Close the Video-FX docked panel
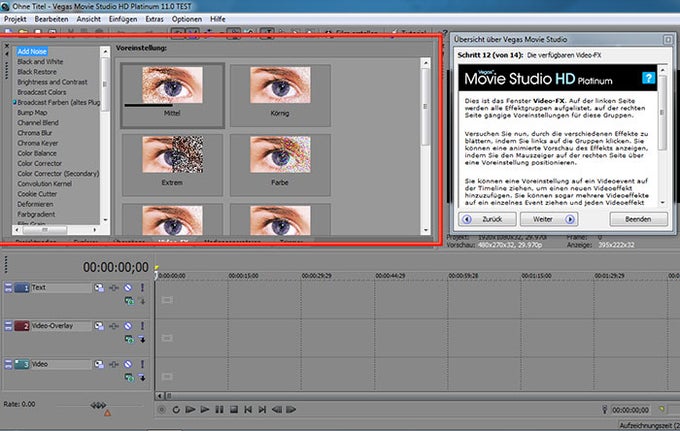The width and height of the screenshot is (680, 431). pyautogui.click(x=7, y=46)
